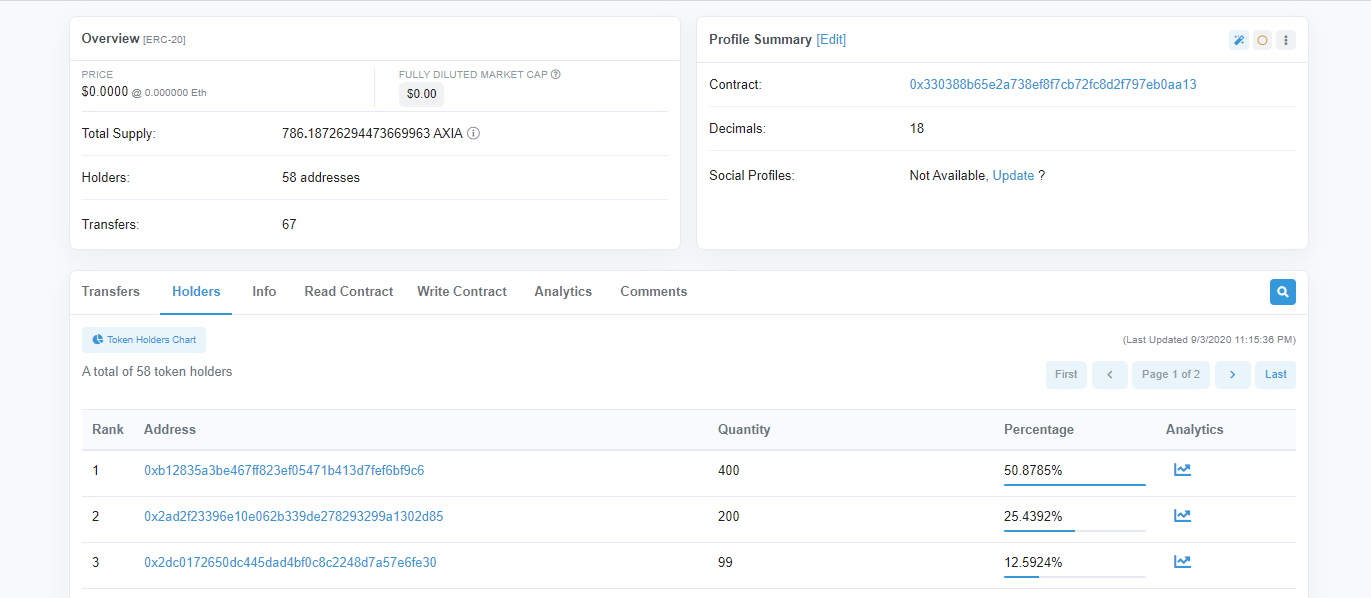The height and width of the screenshot is (598, 1371).
Task: Open the Analytics tab
Action: (563, 292)
